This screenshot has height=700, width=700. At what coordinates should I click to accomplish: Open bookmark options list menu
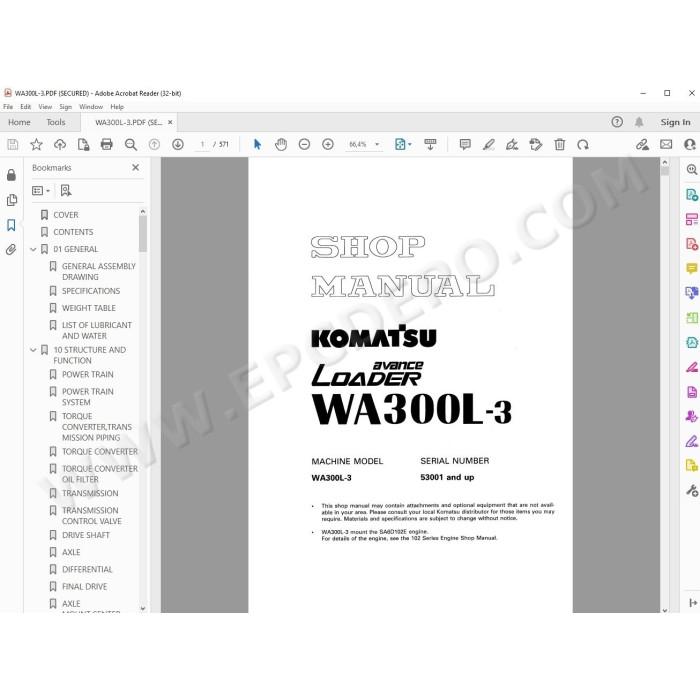coord(41,191)
